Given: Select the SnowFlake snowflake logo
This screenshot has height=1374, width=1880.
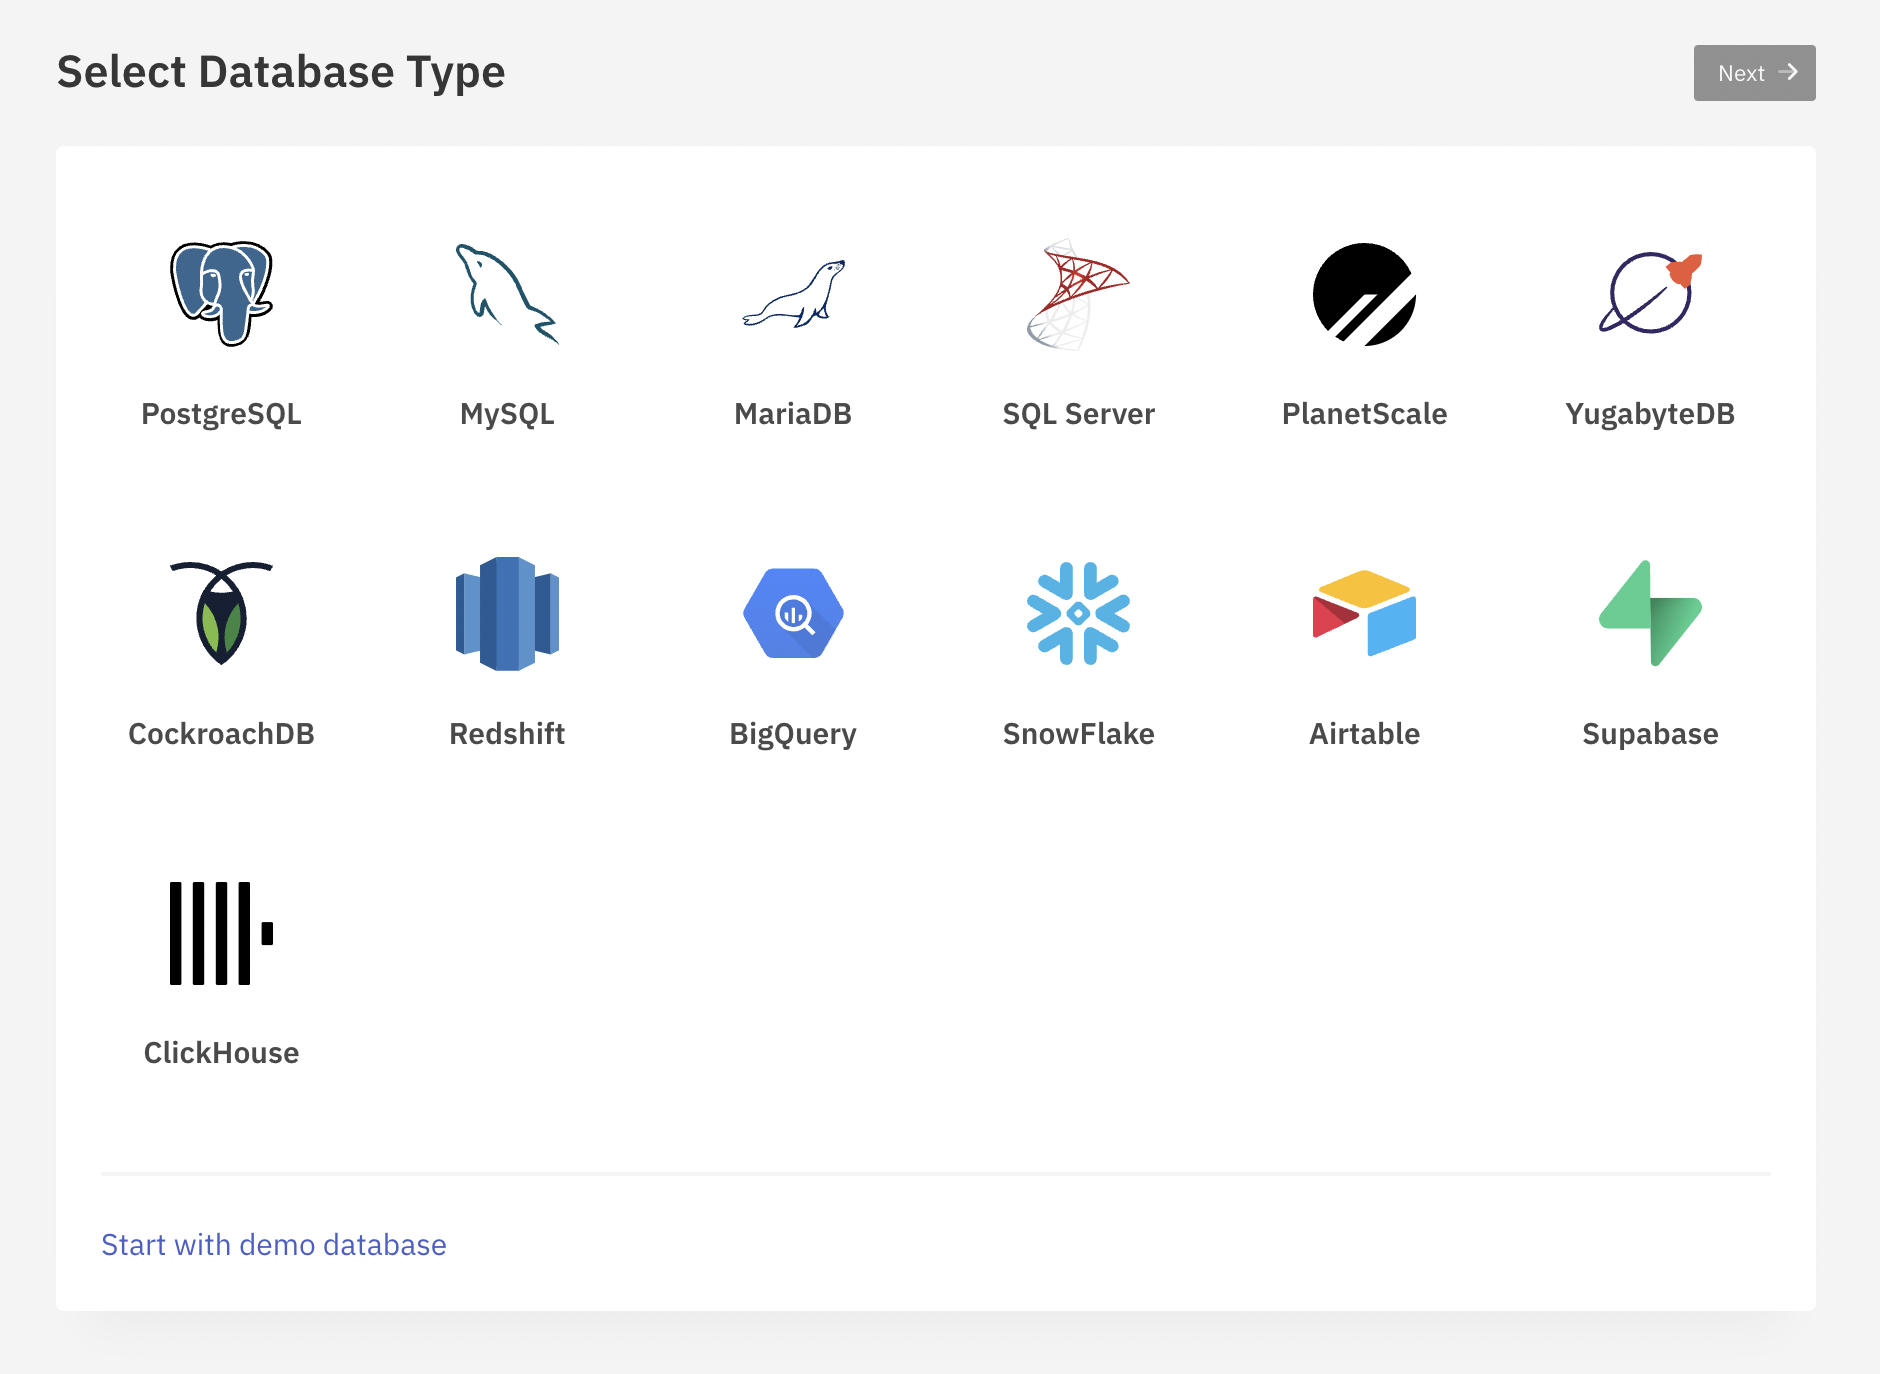Looking at the screenshot, I should 1078,613.
